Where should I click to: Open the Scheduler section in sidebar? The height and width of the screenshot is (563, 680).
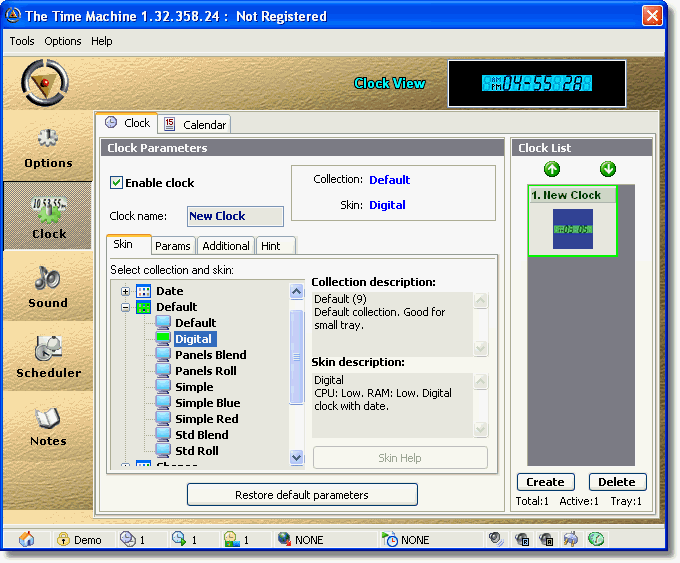48,357
